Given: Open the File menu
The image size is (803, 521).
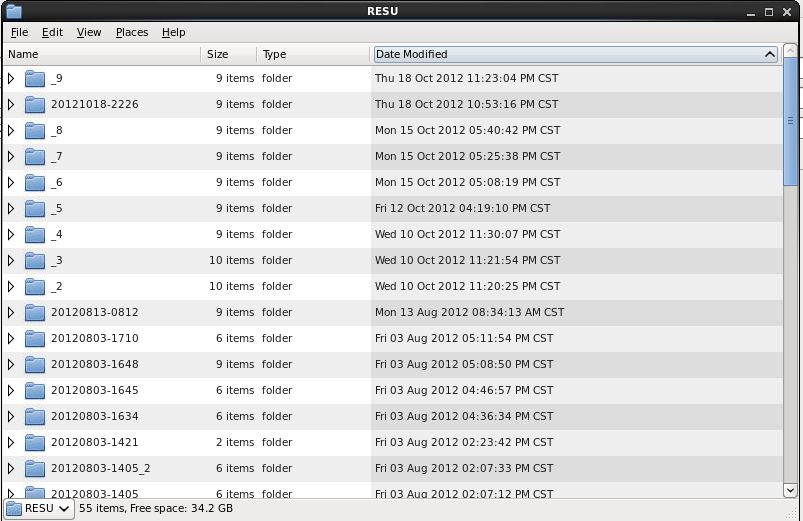Looking at the screenshot, I should (19, 32).
